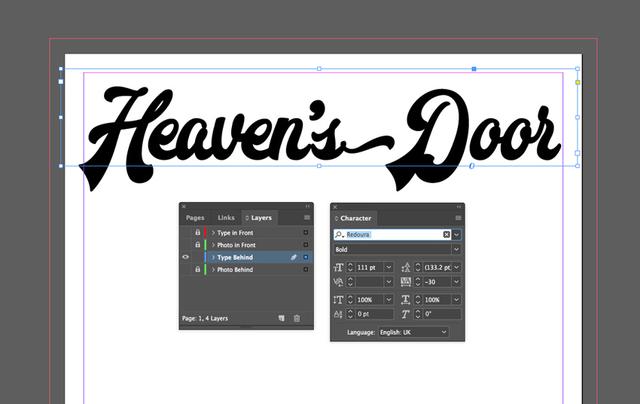Click the 0 pt baseline shift field
The height and width of the screenshot is (404, 640).
pos(374,314)
